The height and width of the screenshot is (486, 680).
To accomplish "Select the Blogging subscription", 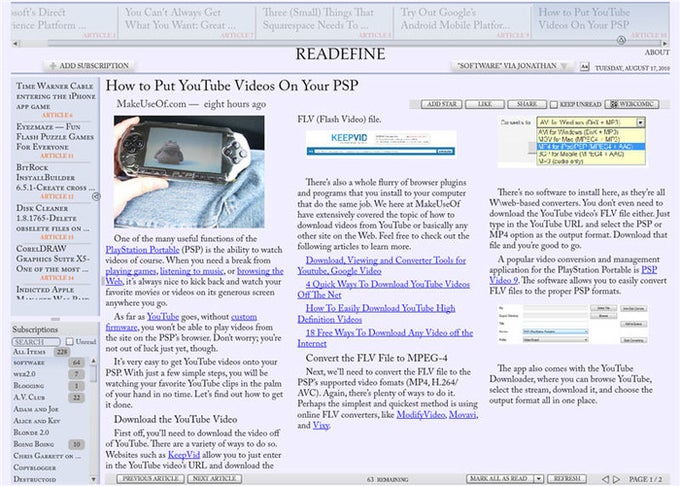I will 49,385.
